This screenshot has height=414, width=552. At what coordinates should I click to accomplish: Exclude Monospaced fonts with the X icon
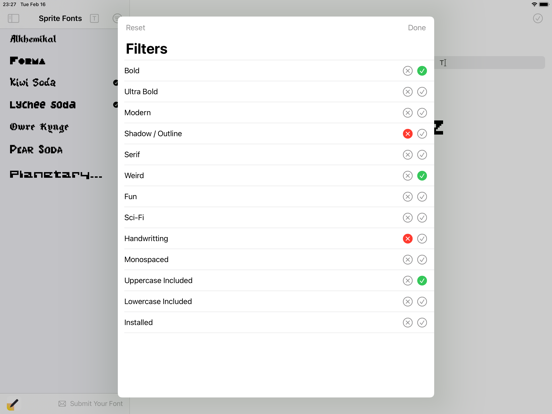pyautogui.click(x=407, y=259)
